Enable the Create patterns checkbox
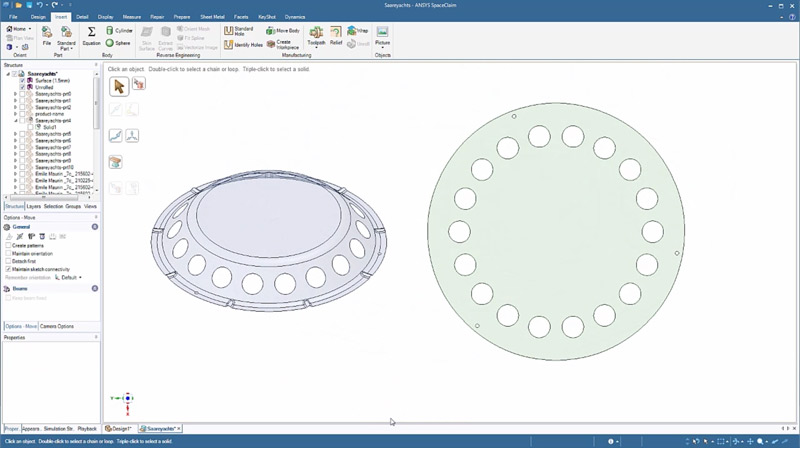This screenshot has height=450, width=800. click(x=9, y=245)
